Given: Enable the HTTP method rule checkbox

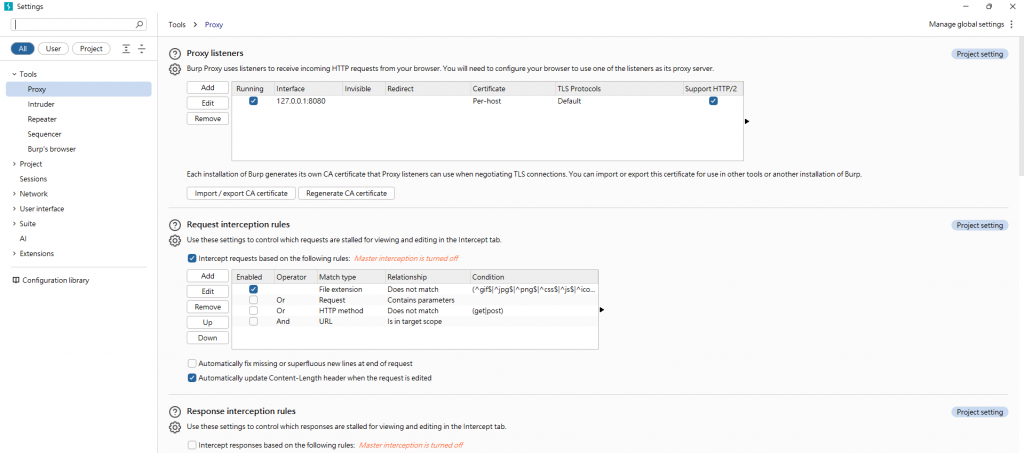Looking at the screenshot, I should coord(253,311).
